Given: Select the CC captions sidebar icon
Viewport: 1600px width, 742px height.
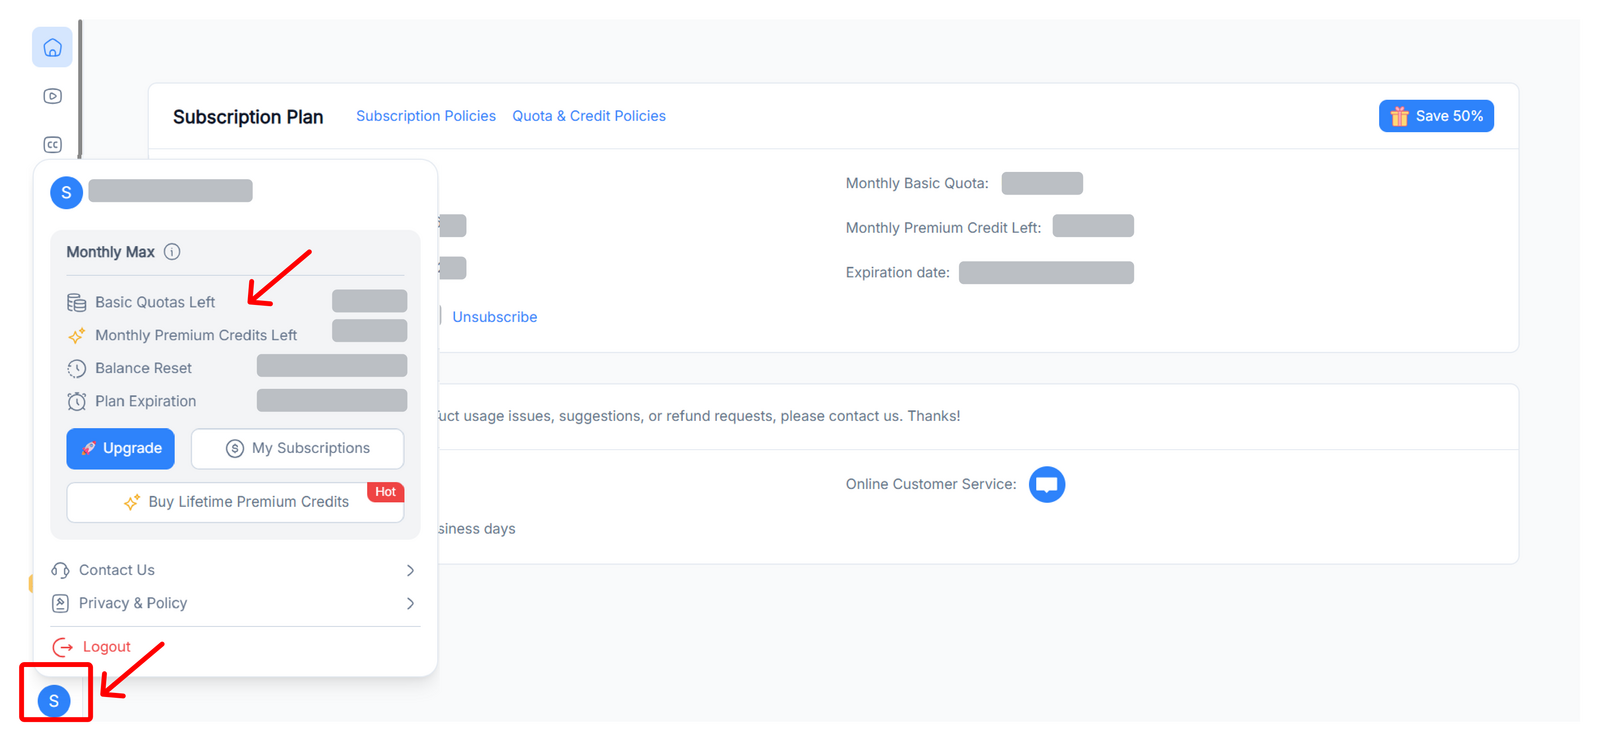Looking at the screenshot, I should point(53,145).
